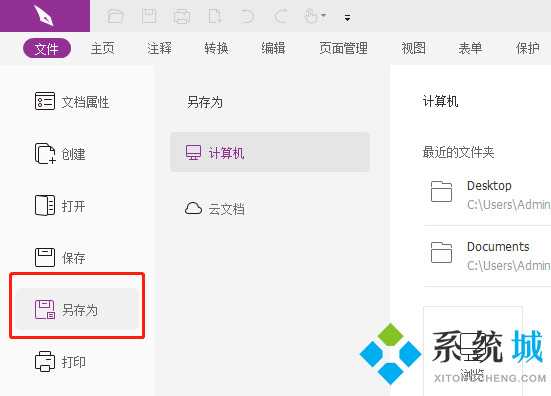Open the 注释 tab
This screenshot has width=551, height=396.
tap(160, 48)
